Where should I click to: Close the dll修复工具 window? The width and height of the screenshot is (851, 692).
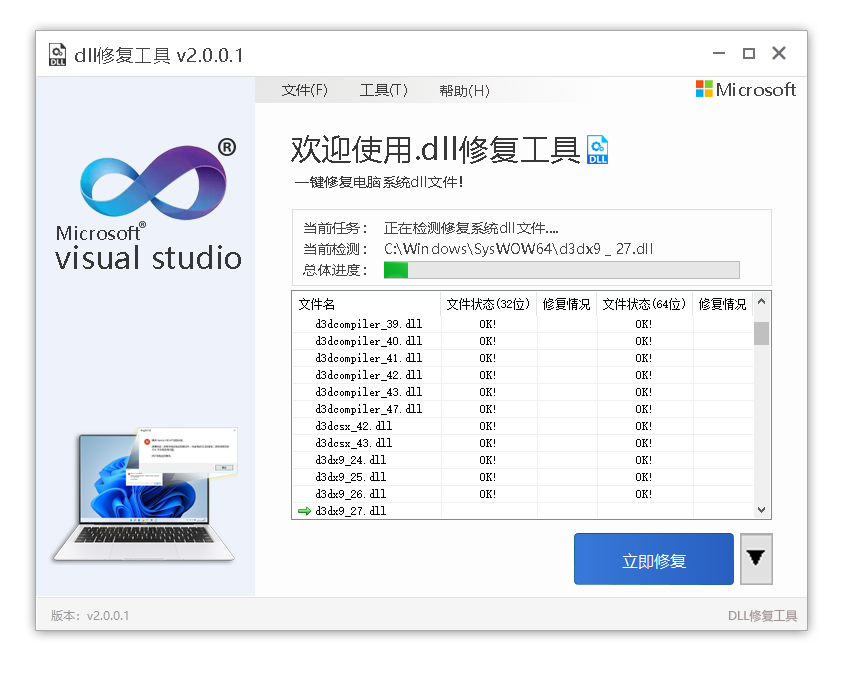pos(779,53)
